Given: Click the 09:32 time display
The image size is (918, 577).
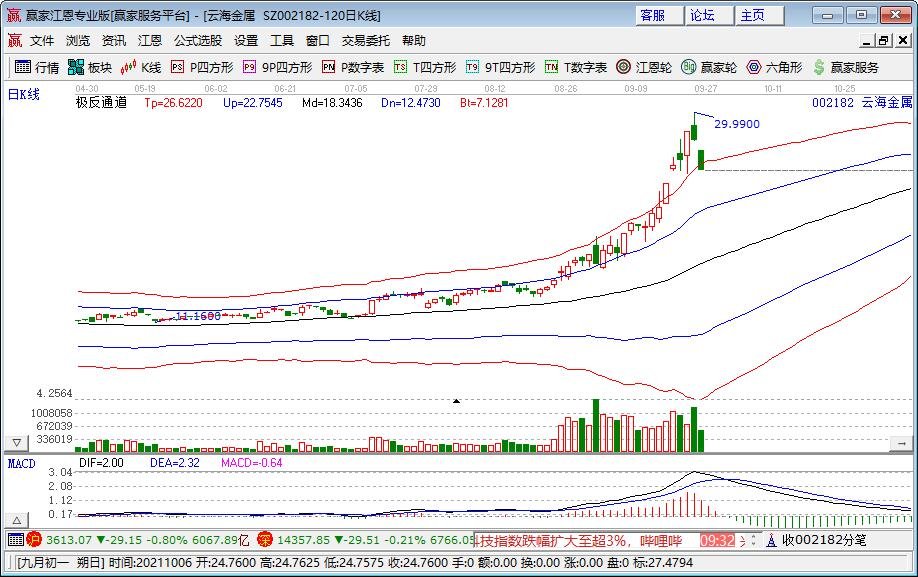Looking at the screenshot, I should [x=717, y=540].
